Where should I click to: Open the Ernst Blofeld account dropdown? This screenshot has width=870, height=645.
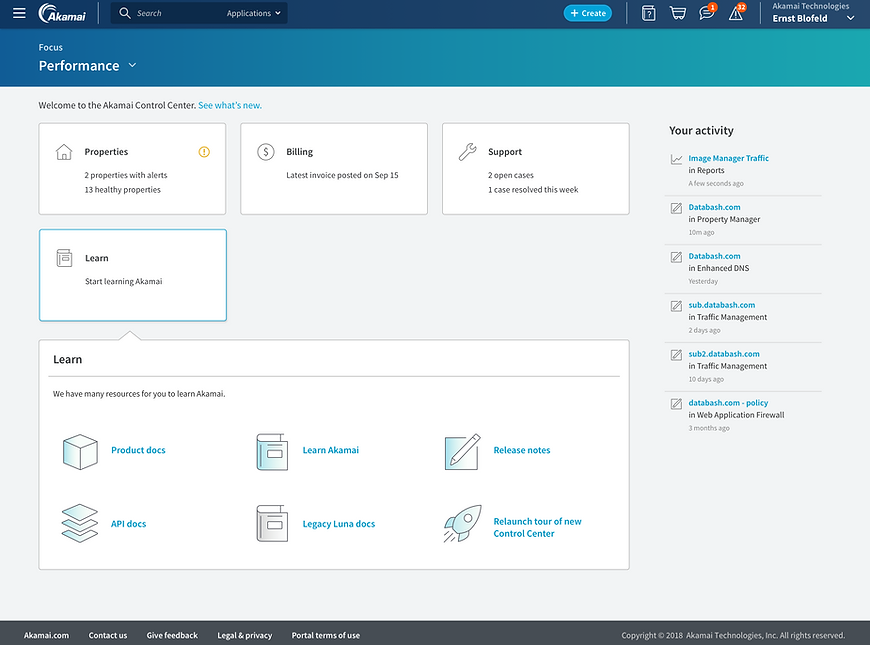[x=812, y=13]
